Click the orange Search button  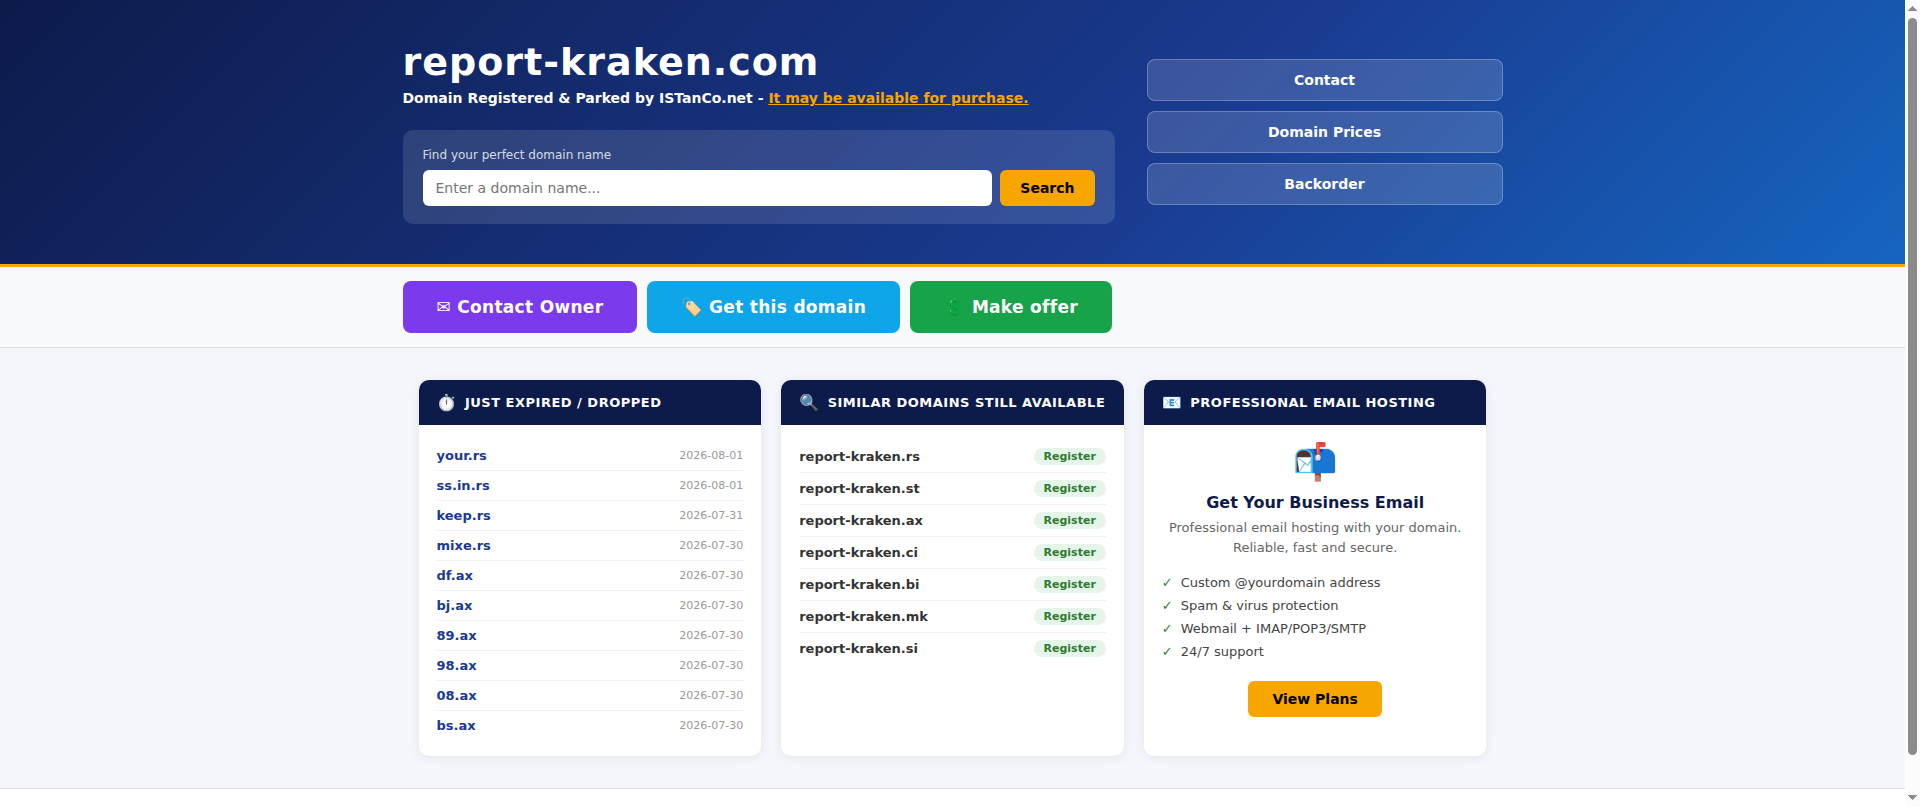pyautogui.click(x=1047, y=188)
